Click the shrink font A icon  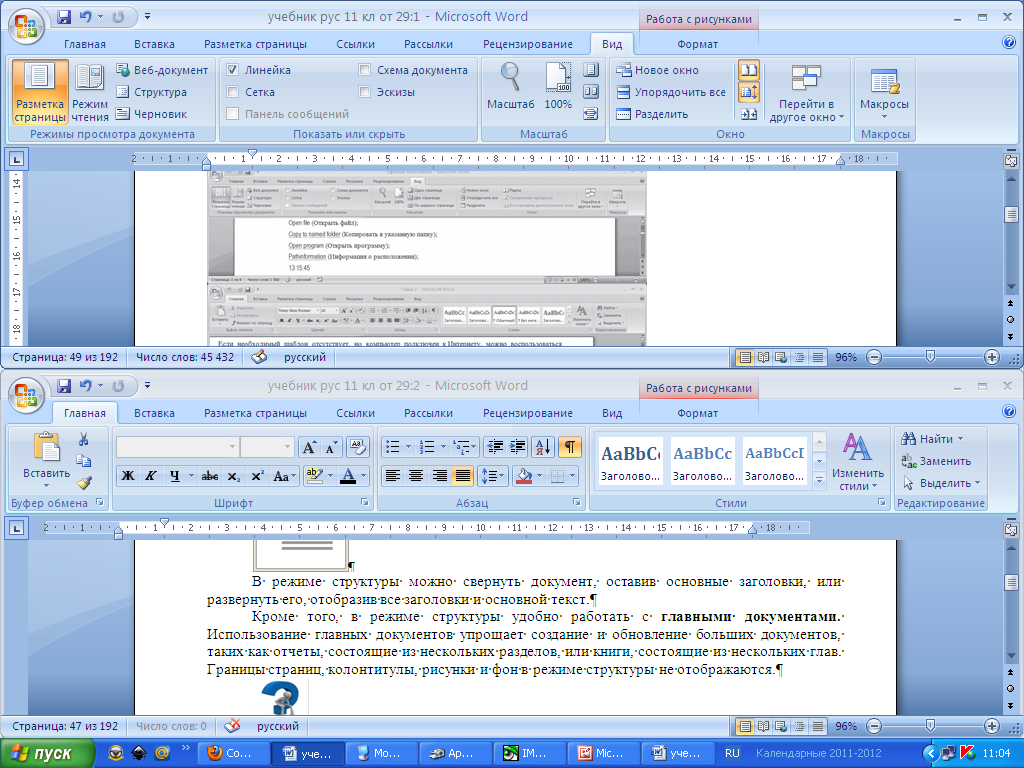click(332, 447)
